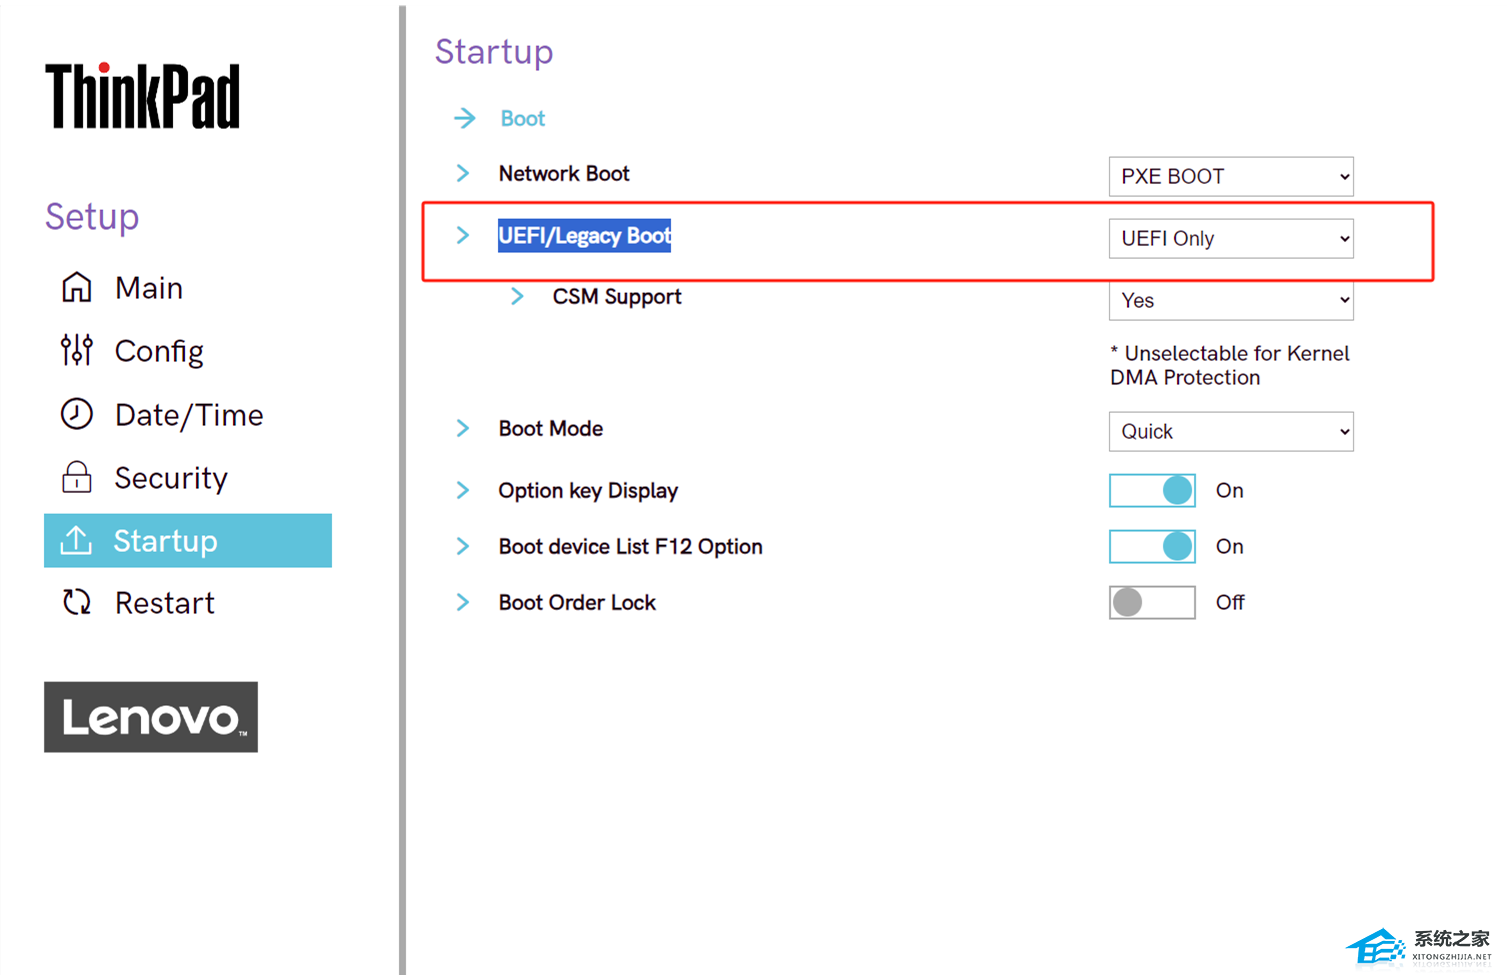Click the Restart circular arrows icon
This screenshot has height=975, width=1507.
[77, 602]
